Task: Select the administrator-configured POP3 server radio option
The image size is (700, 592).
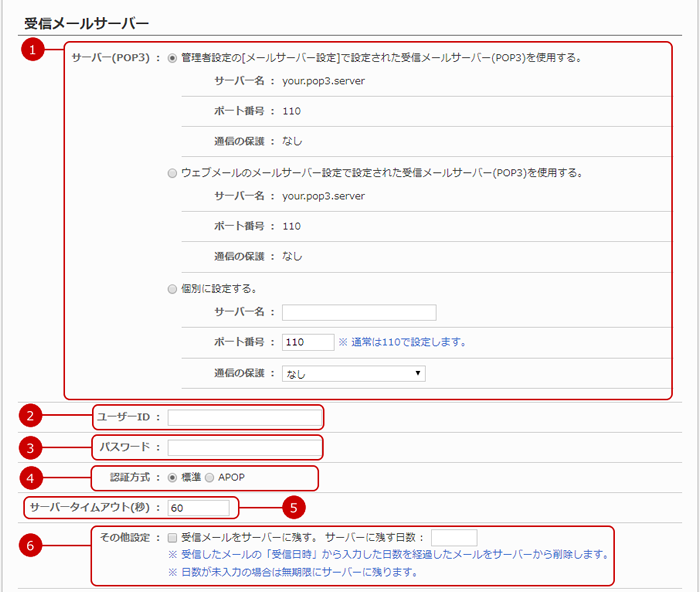Action: (x=173, y=58)
